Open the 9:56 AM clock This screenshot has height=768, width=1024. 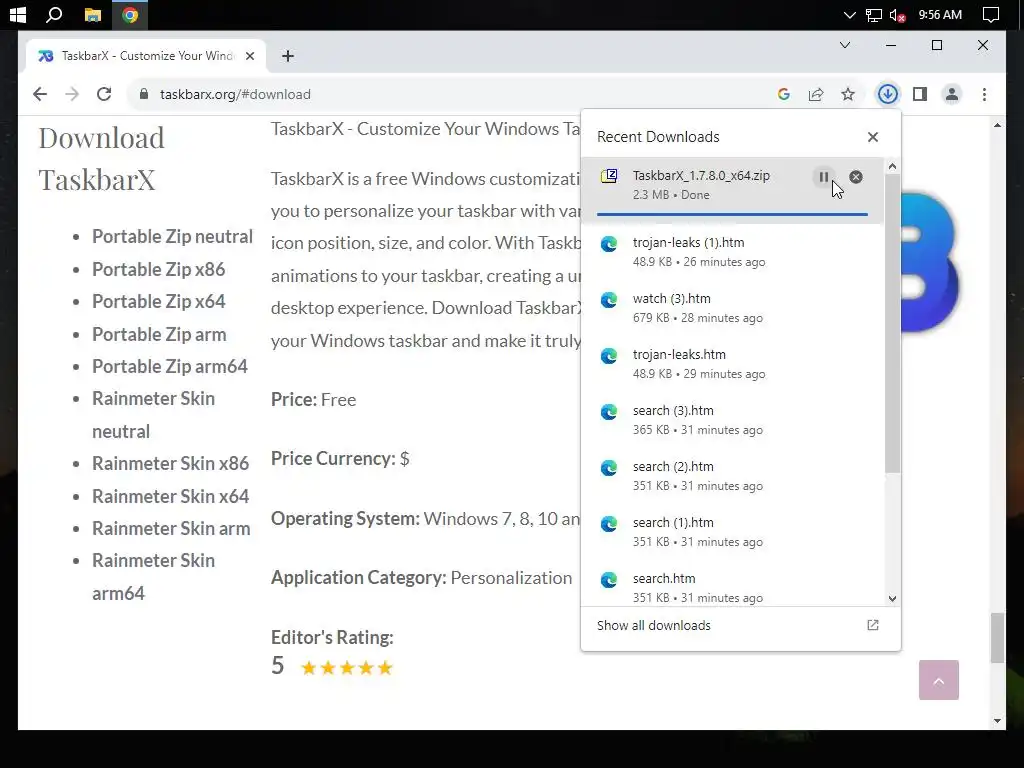pyautogui.click(x=940, y=14)
